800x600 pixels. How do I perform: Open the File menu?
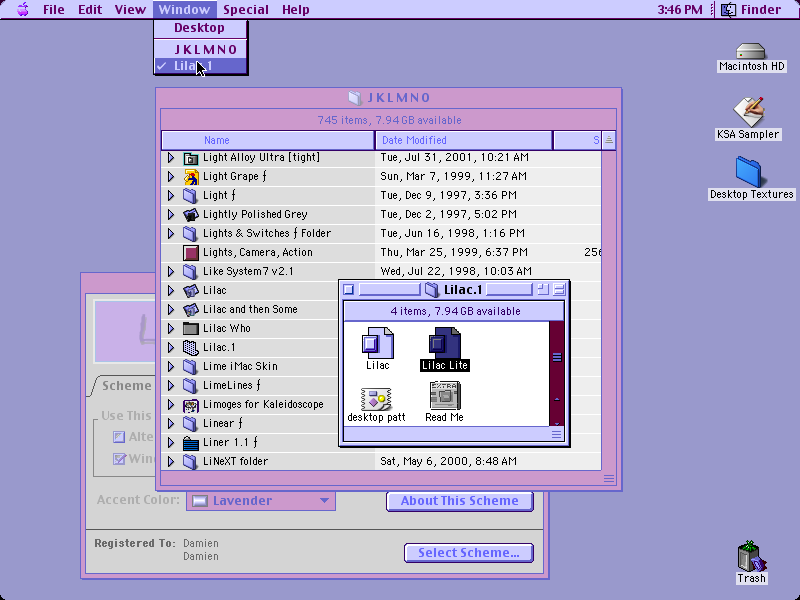tap(54, 9)
